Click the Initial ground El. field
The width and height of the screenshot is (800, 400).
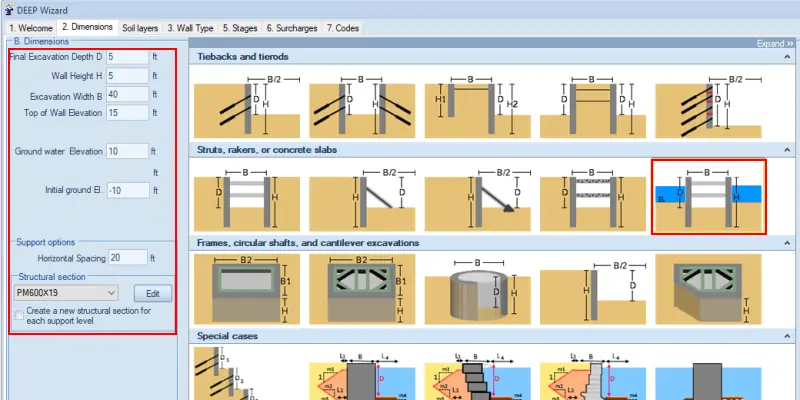click(128, 190)
